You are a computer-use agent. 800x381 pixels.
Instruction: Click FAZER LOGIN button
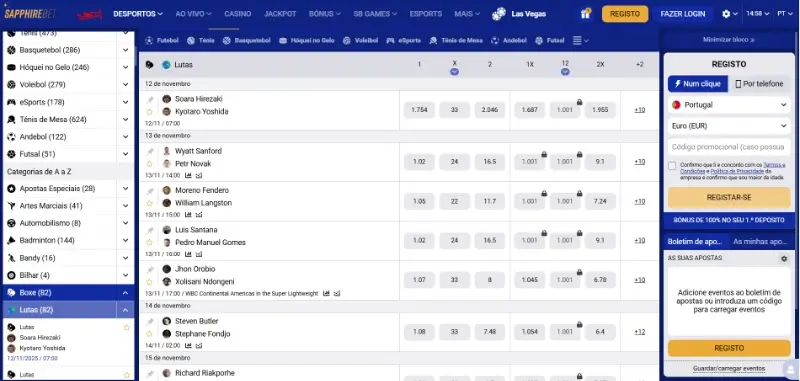pos(683,14)
